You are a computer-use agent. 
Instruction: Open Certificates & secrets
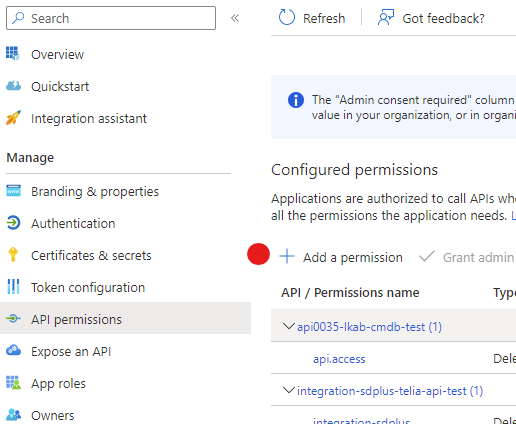pos(91,255)
